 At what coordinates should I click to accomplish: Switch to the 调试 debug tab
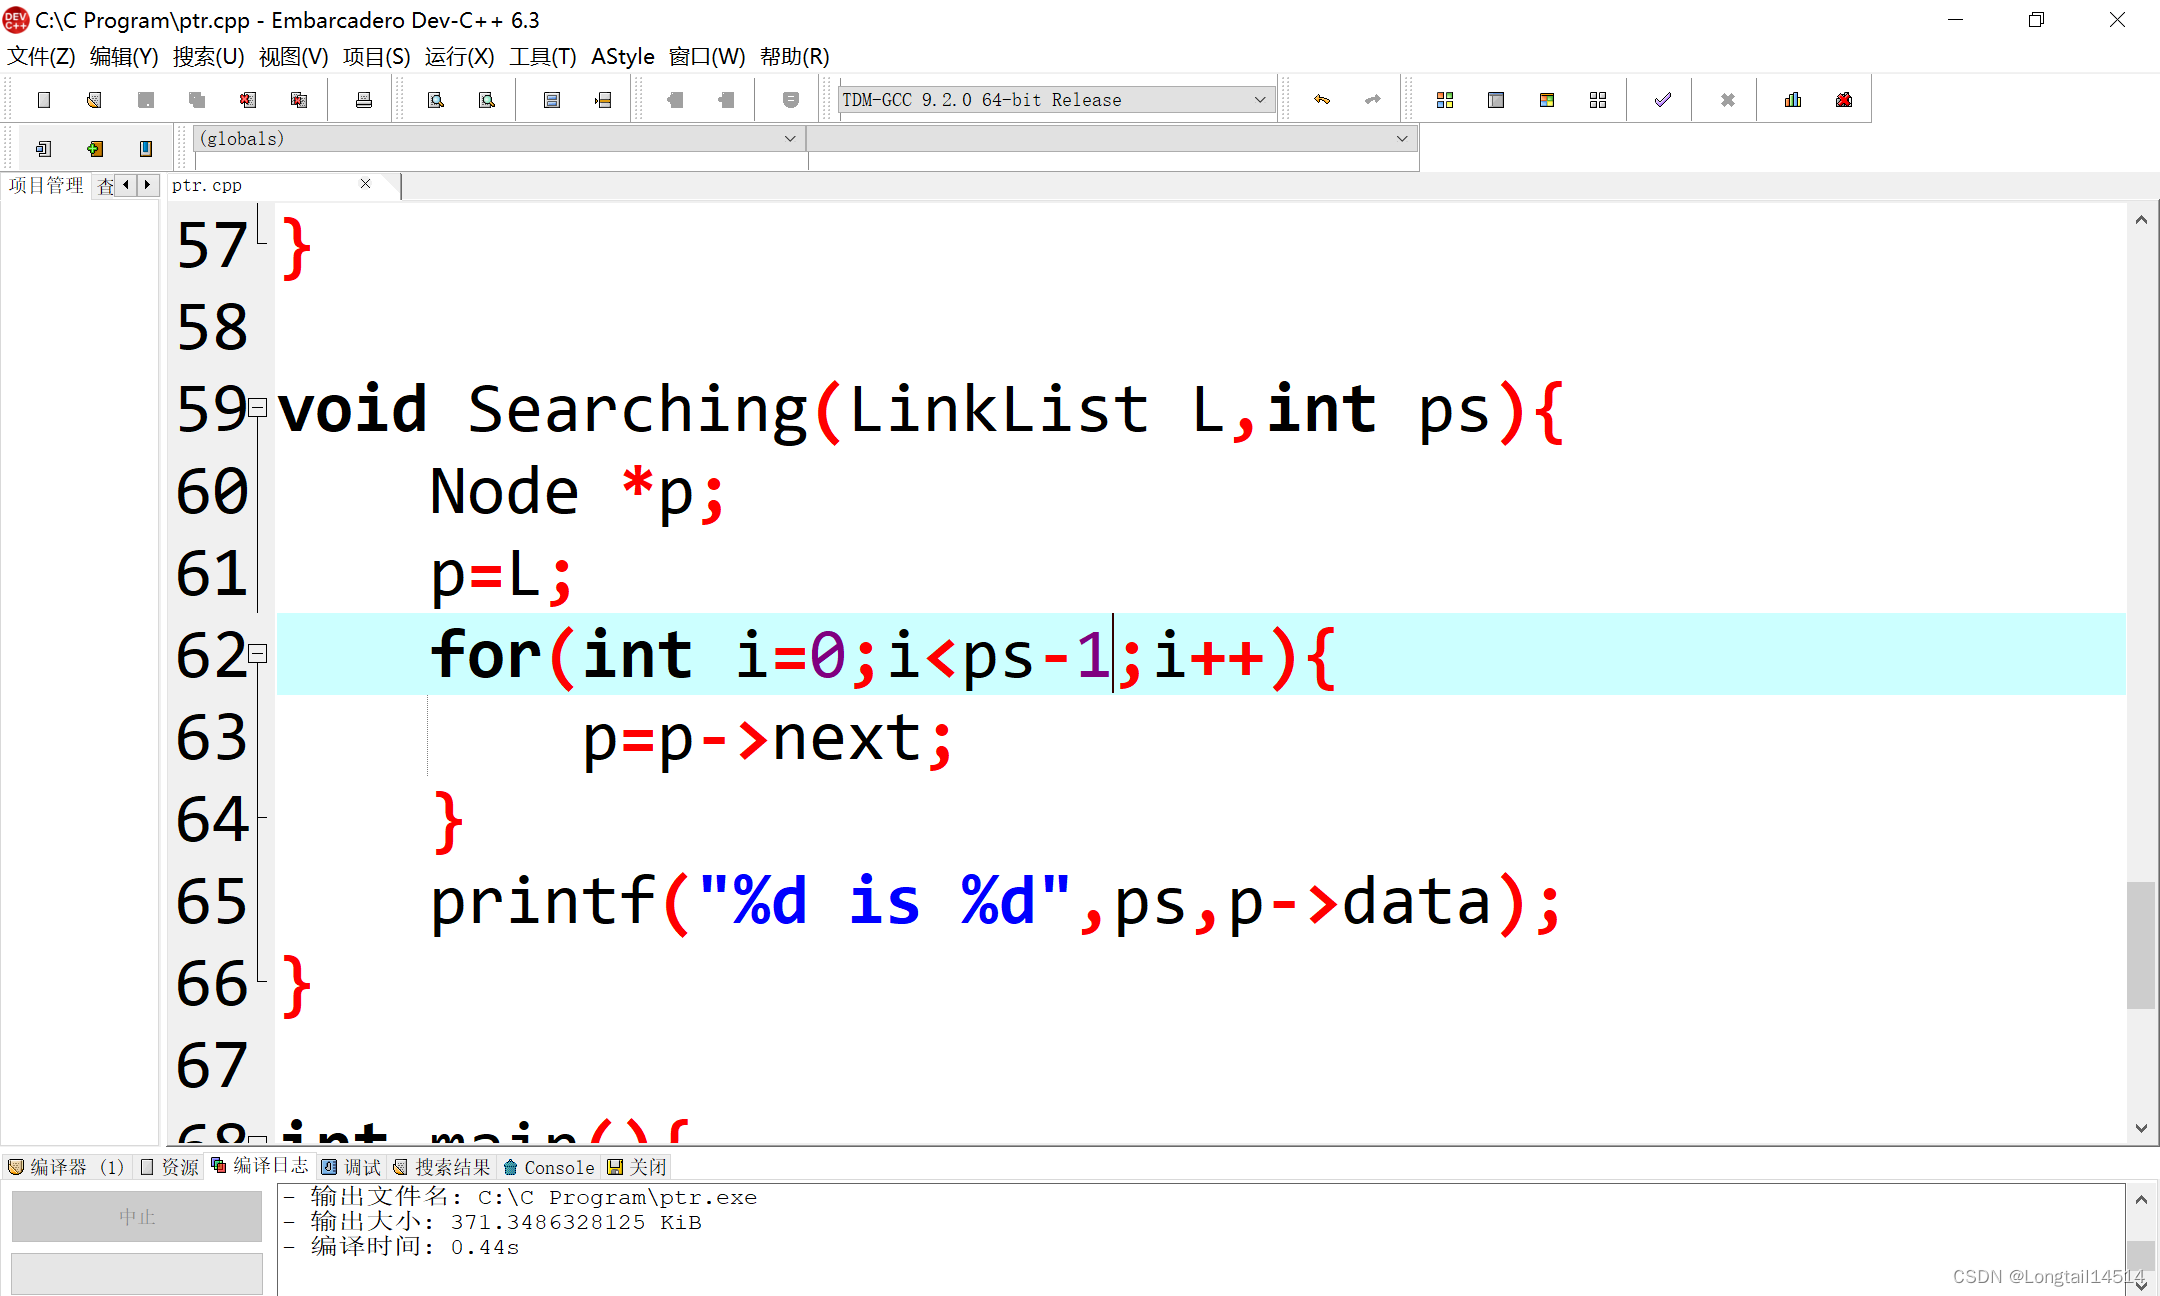[352, 1167]
